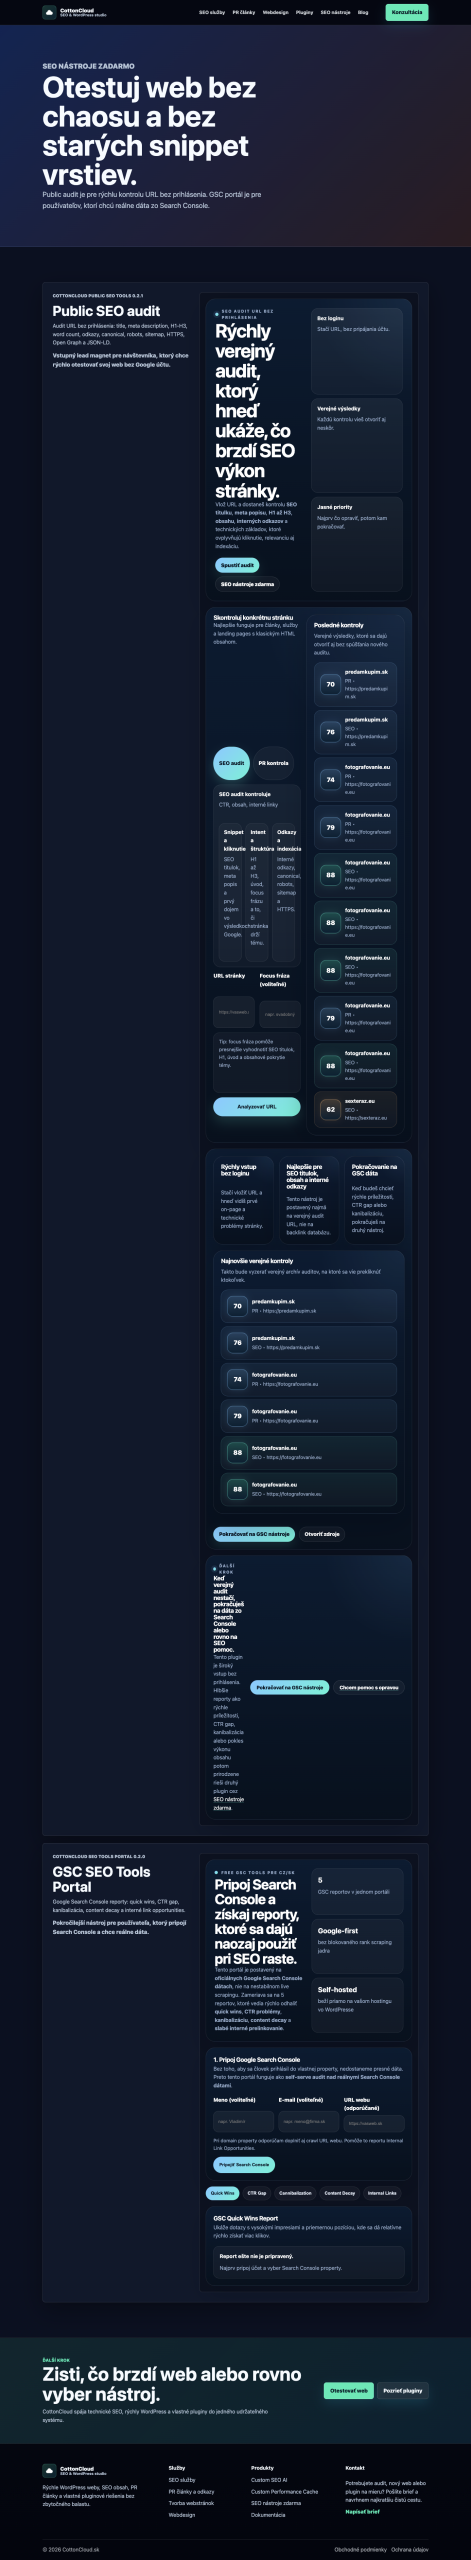Image resolution: width=471 pixels, height=2560 pixels.
Task: Open Blog in top navigation
Action: point(363,13)
